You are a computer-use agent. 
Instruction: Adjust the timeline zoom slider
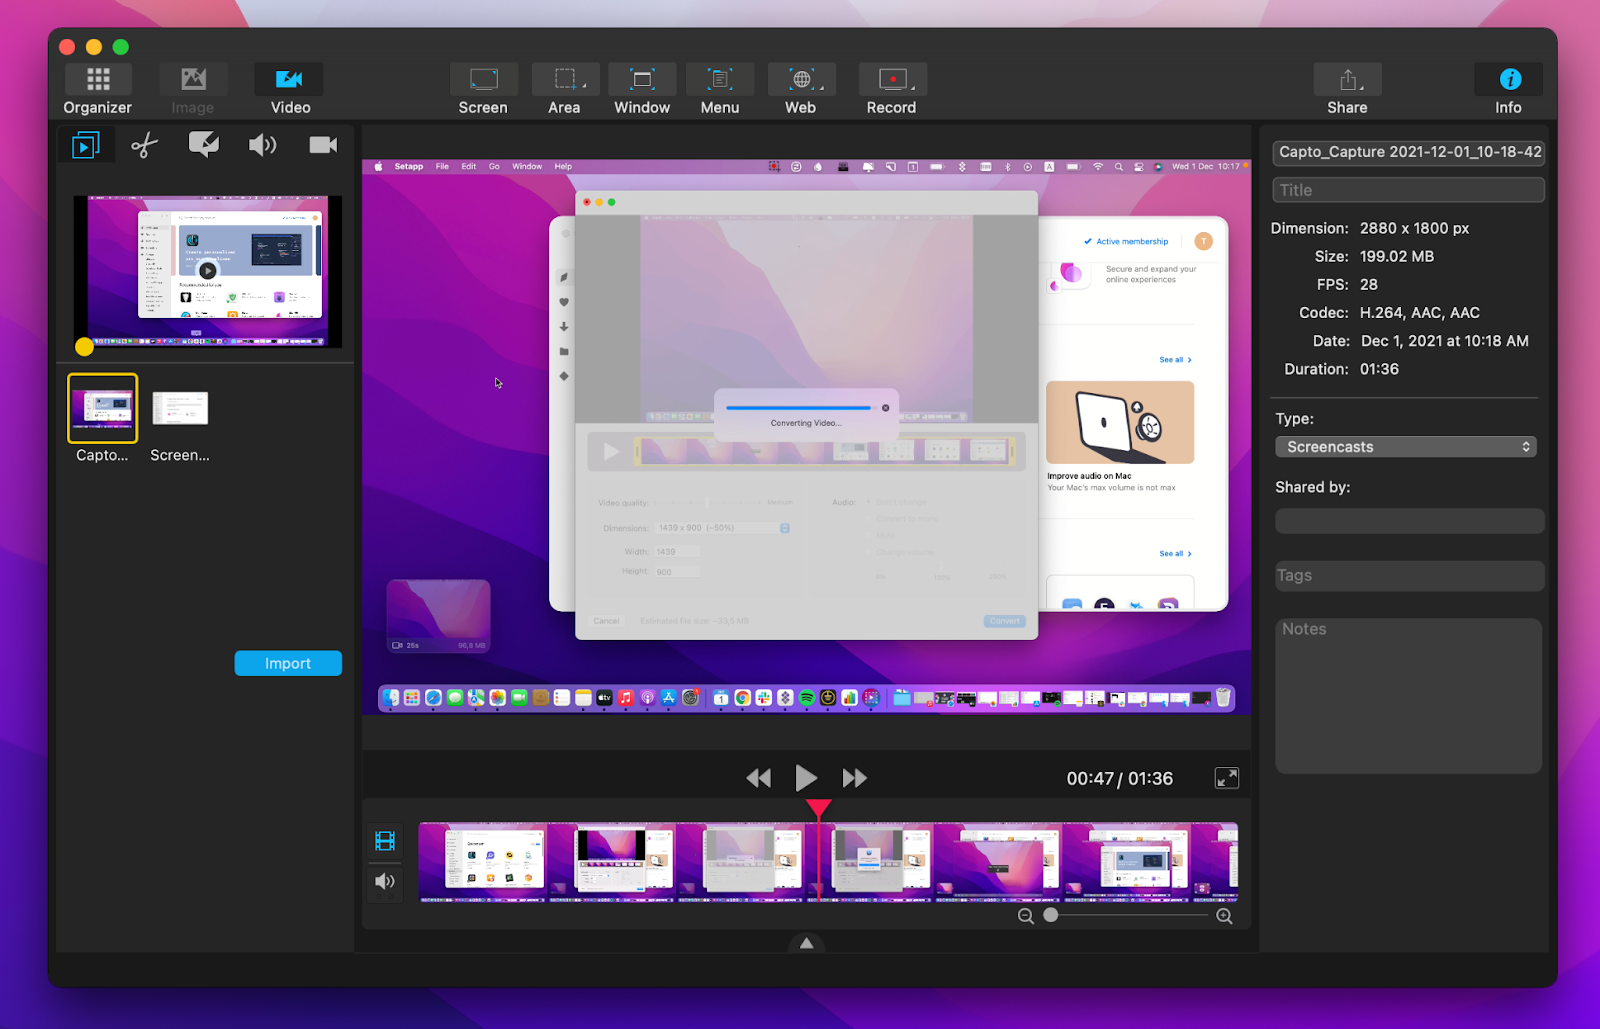point(1050,915)
